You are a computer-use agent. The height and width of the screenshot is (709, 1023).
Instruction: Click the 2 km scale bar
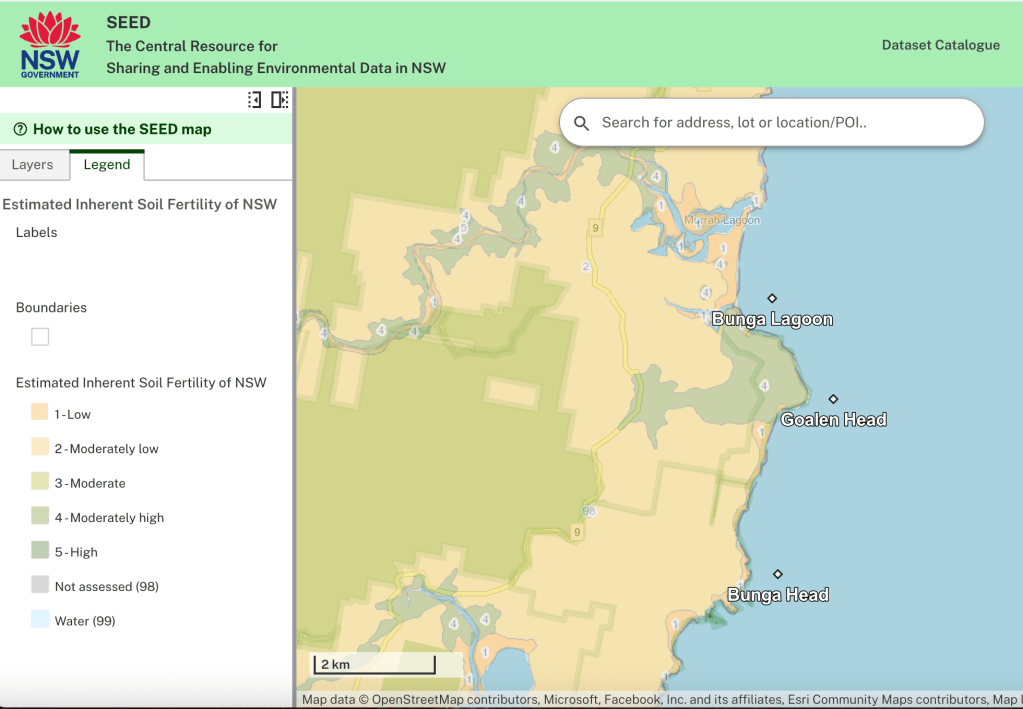point(375,664)
